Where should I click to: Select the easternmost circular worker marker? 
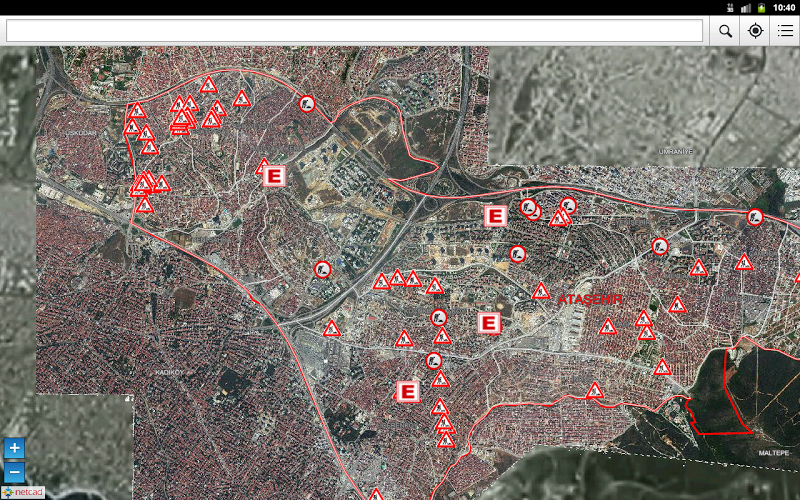click(x=756, y=217)
